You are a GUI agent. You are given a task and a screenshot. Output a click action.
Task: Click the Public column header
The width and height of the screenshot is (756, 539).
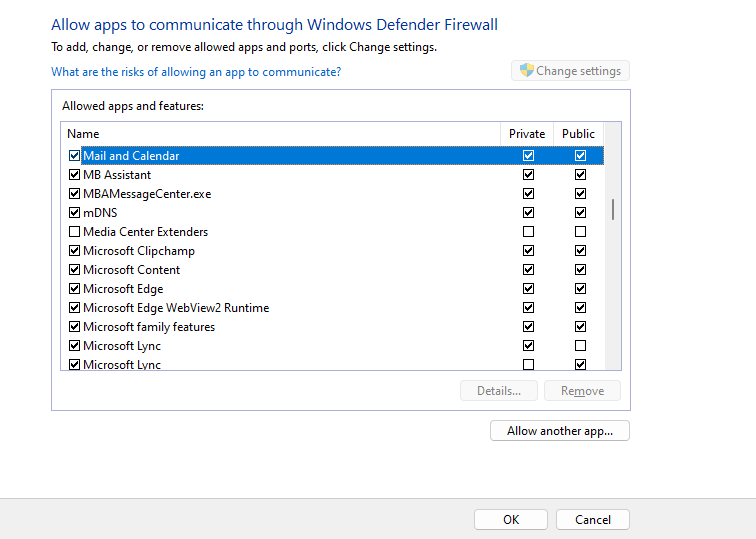click(578, 134)
